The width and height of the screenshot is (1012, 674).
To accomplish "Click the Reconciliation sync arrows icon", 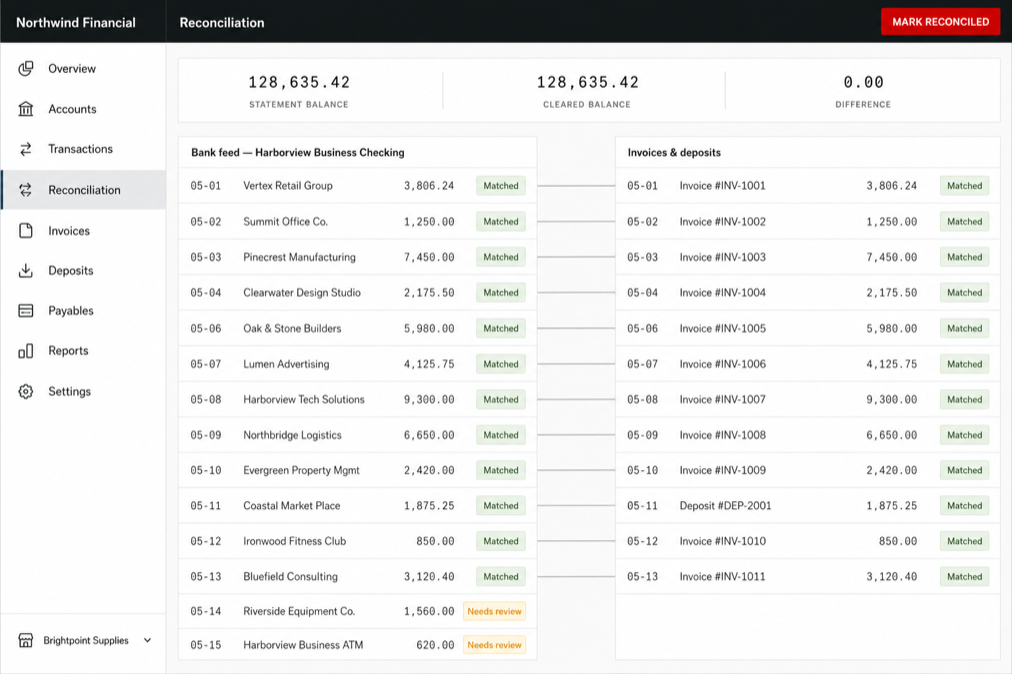I will tap(26, 190).
